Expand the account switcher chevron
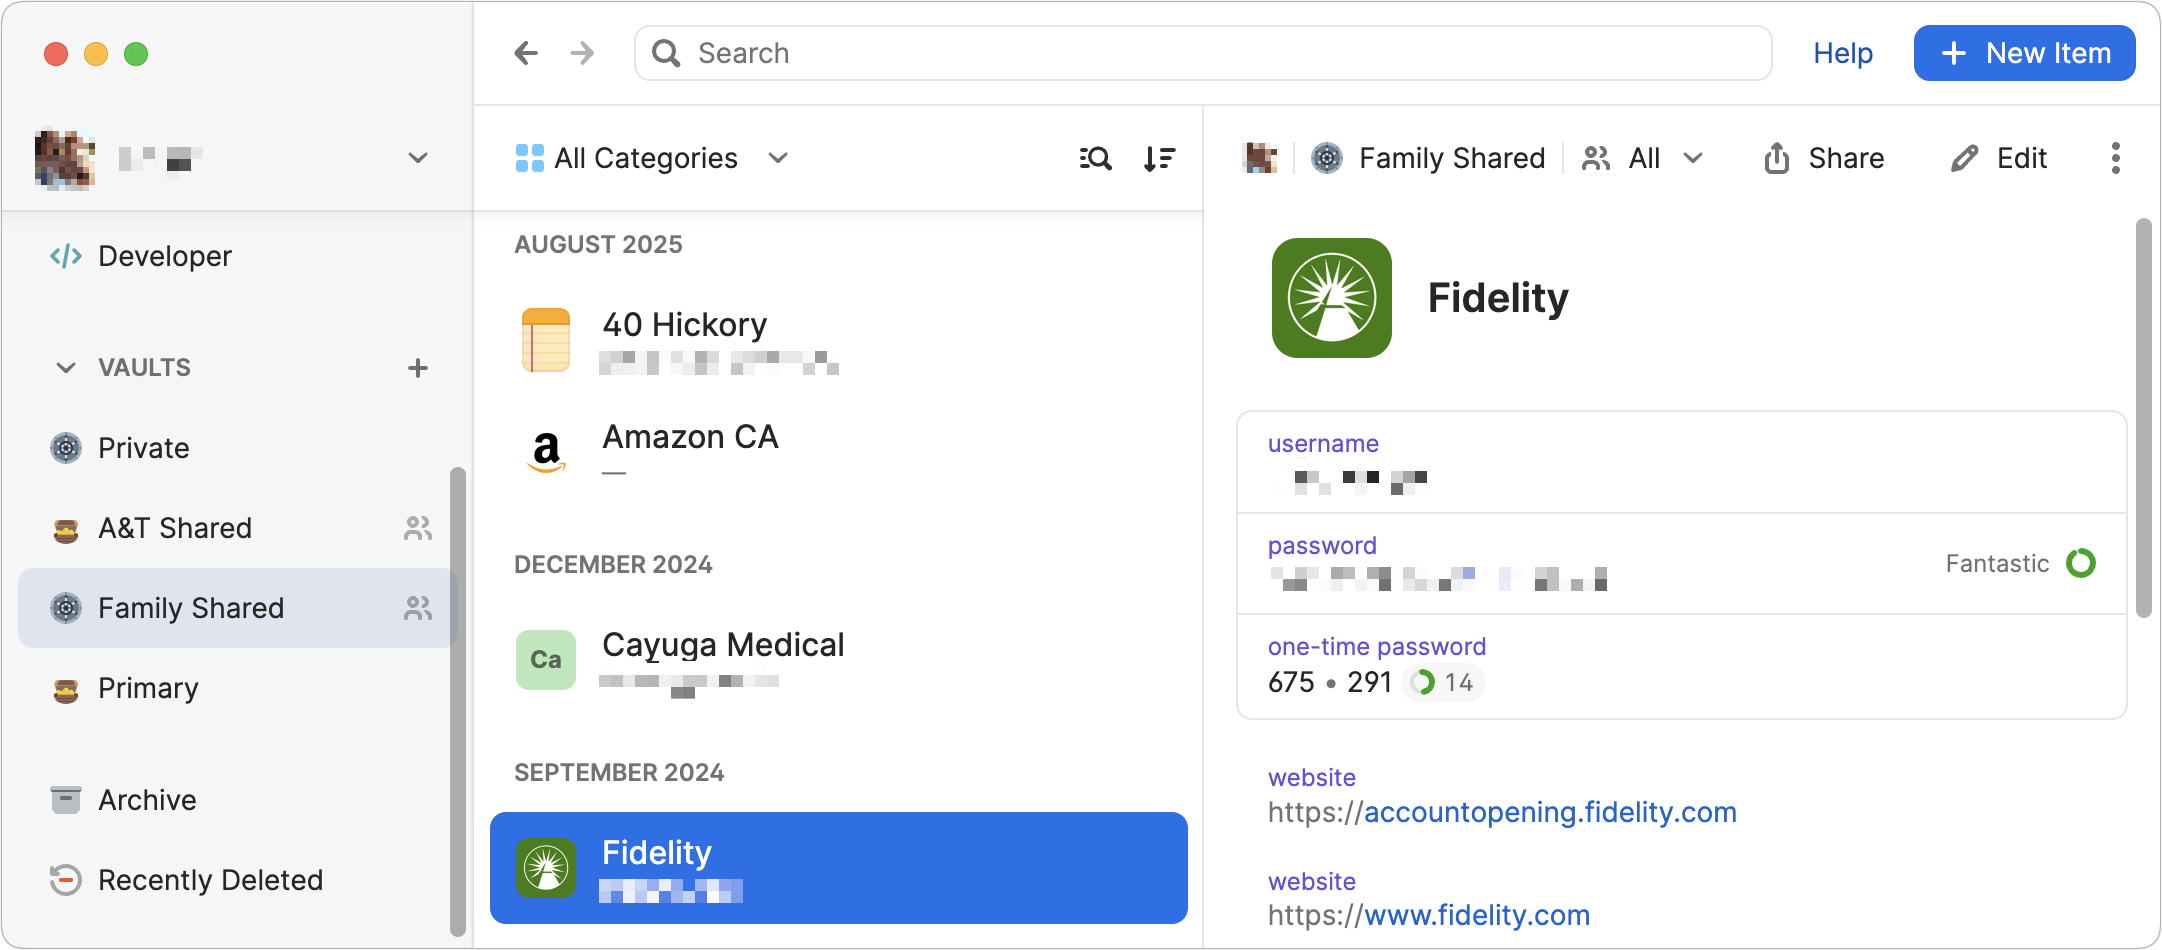 click(x=418, y=158)
